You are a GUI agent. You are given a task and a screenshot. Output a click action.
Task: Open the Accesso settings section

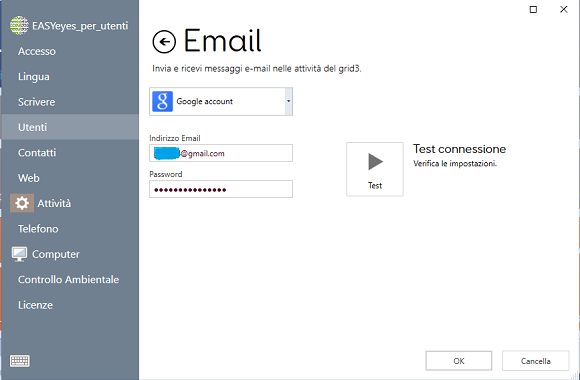click(x=37, y=51)
